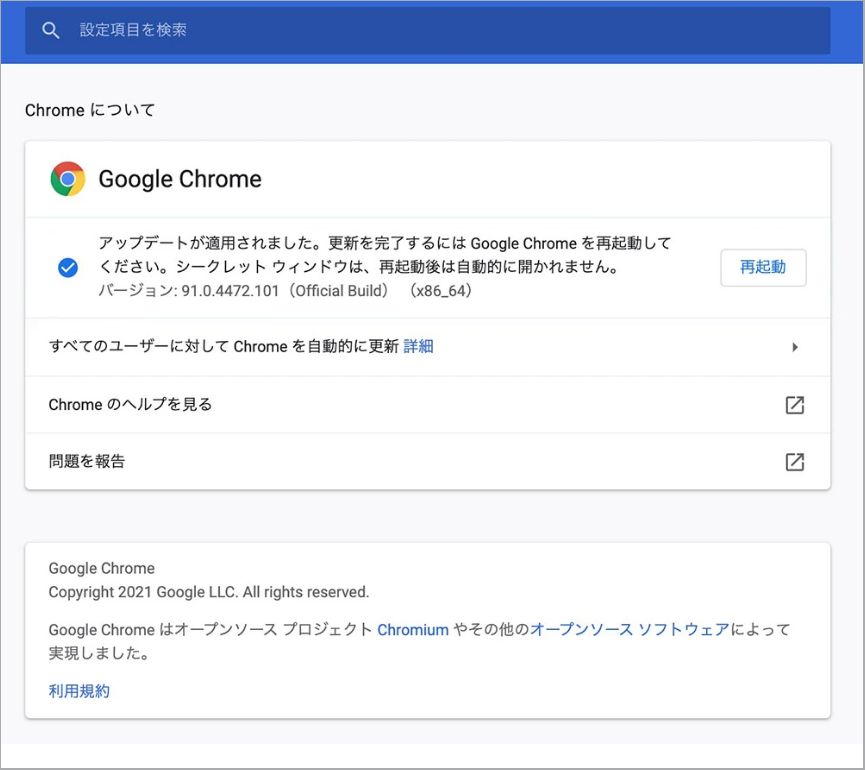This screenshot has width=865, height=770.
Task: Select the 問題を報告 text
Action: pyautogui.click(x=87, y=461)
